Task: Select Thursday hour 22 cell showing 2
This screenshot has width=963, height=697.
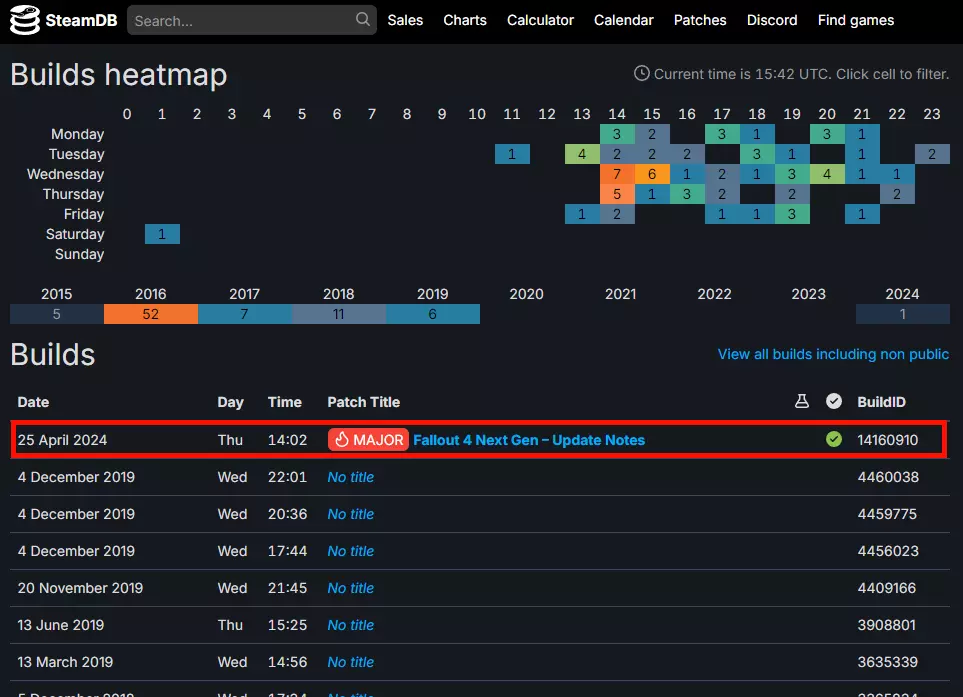Action: [x=897, y=194]
